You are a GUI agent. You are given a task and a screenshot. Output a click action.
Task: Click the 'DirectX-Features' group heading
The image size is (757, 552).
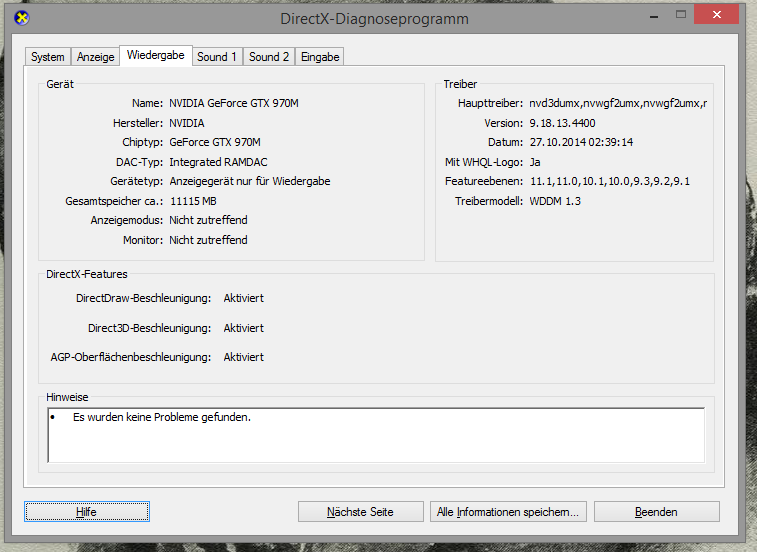(x=87, y=274)
